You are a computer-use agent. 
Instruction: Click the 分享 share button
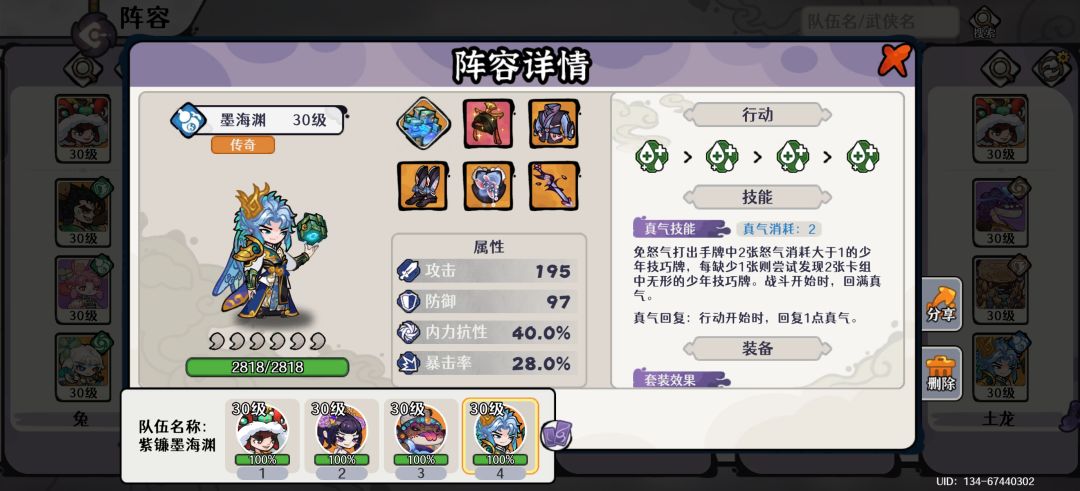click(x=941, y=305)
